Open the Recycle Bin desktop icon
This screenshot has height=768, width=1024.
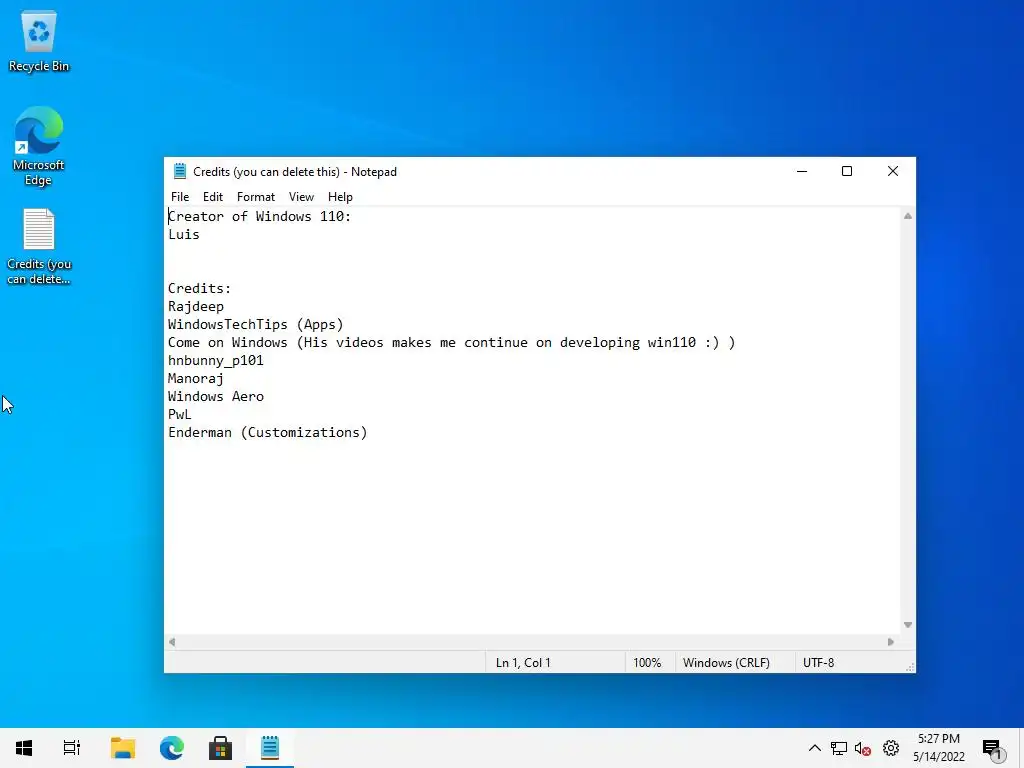(39, 41)
